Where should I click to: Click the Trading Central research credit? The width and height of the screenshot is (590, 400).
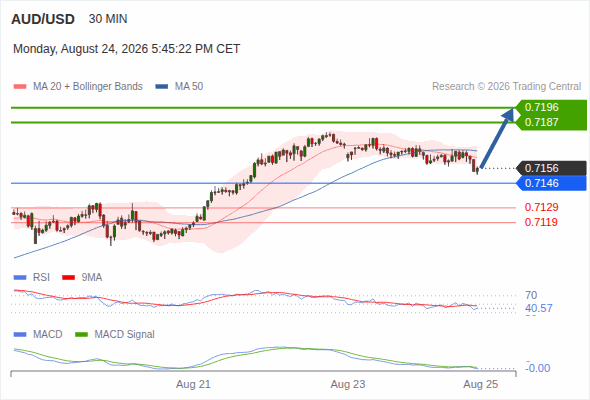(x=506, y=87)
